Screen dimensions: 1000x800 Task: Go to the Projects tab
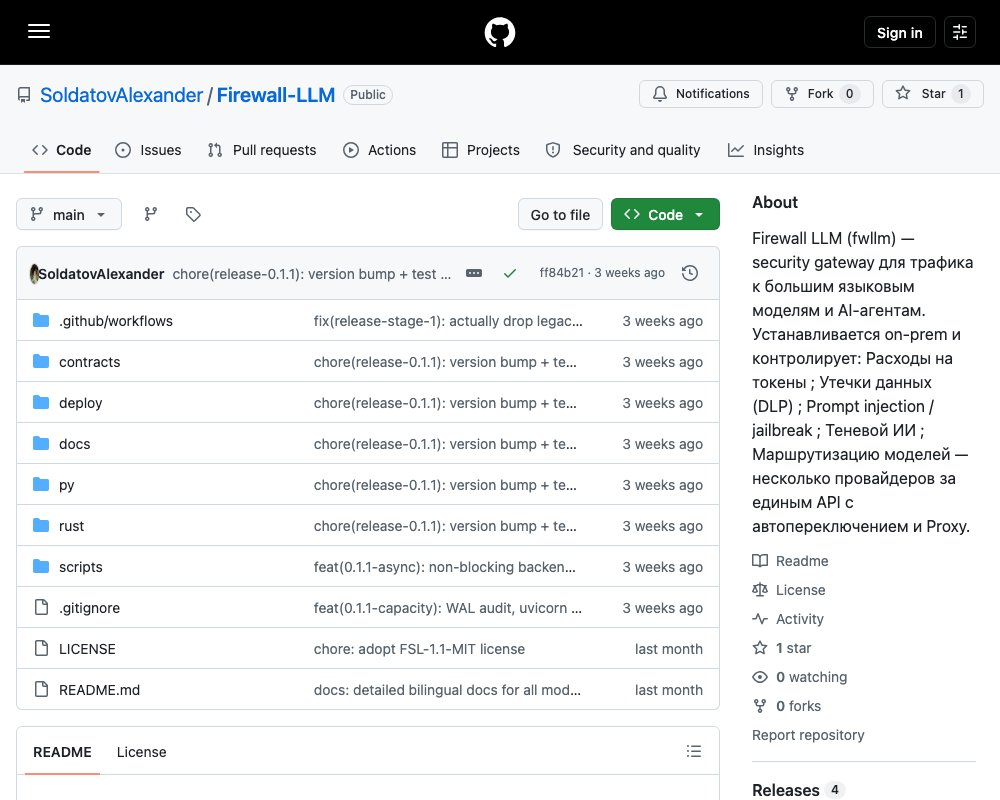[481, 150]
